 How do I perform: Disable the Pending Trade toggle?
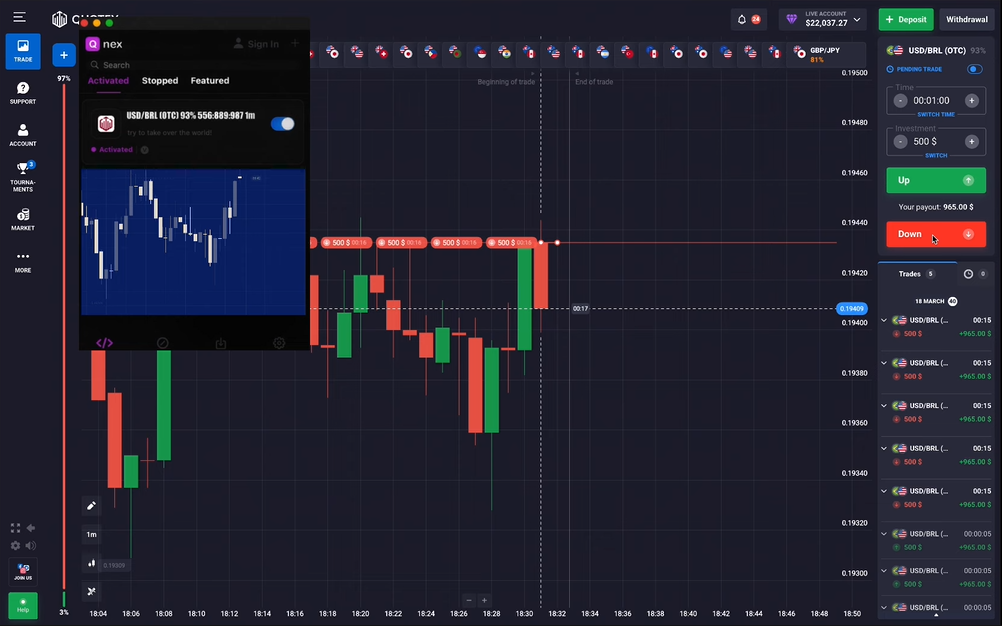pyautogui.click(x=974, y=69)
